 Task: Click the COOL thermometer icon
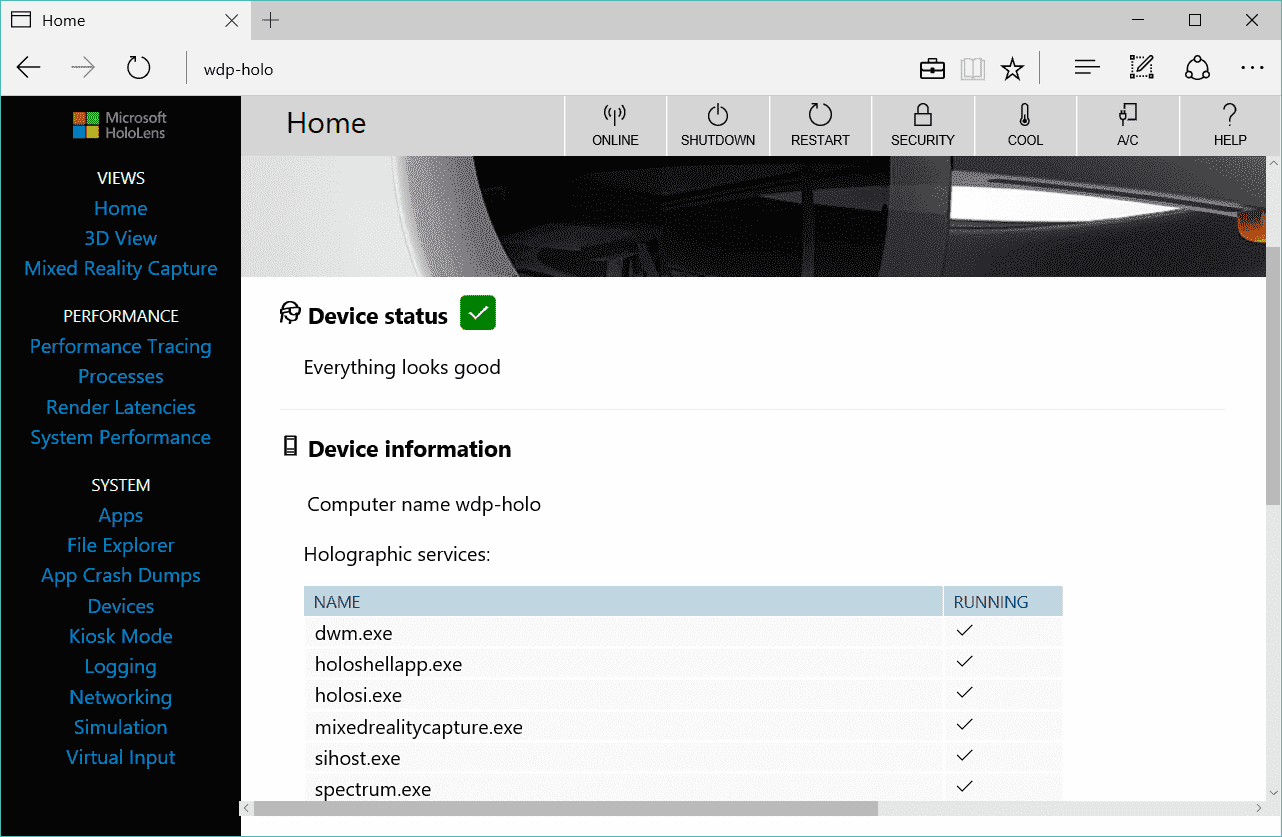click(x=1025, y=114)
